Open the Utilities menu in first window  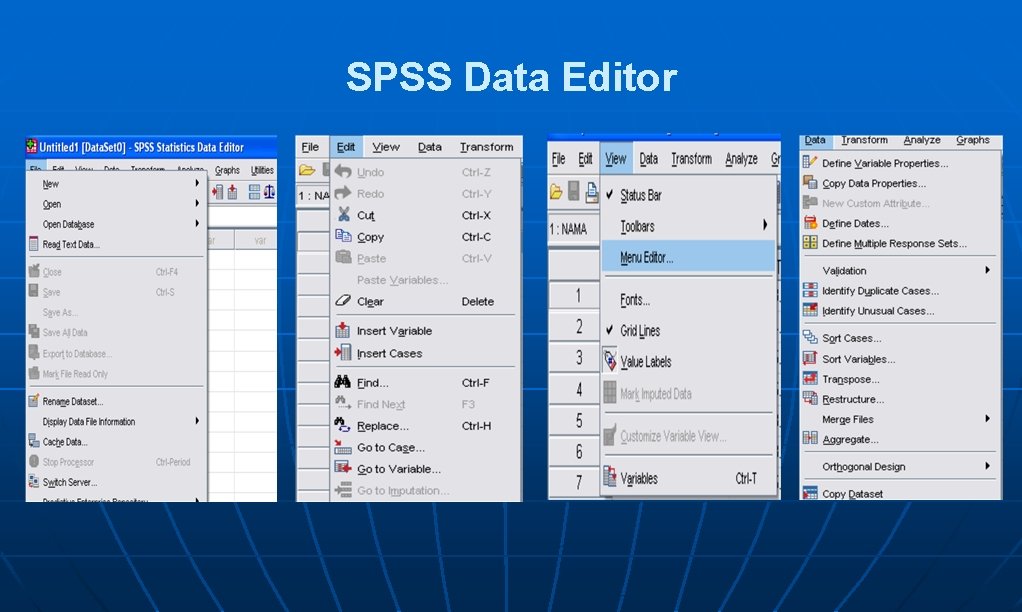(x=262, y=170)
